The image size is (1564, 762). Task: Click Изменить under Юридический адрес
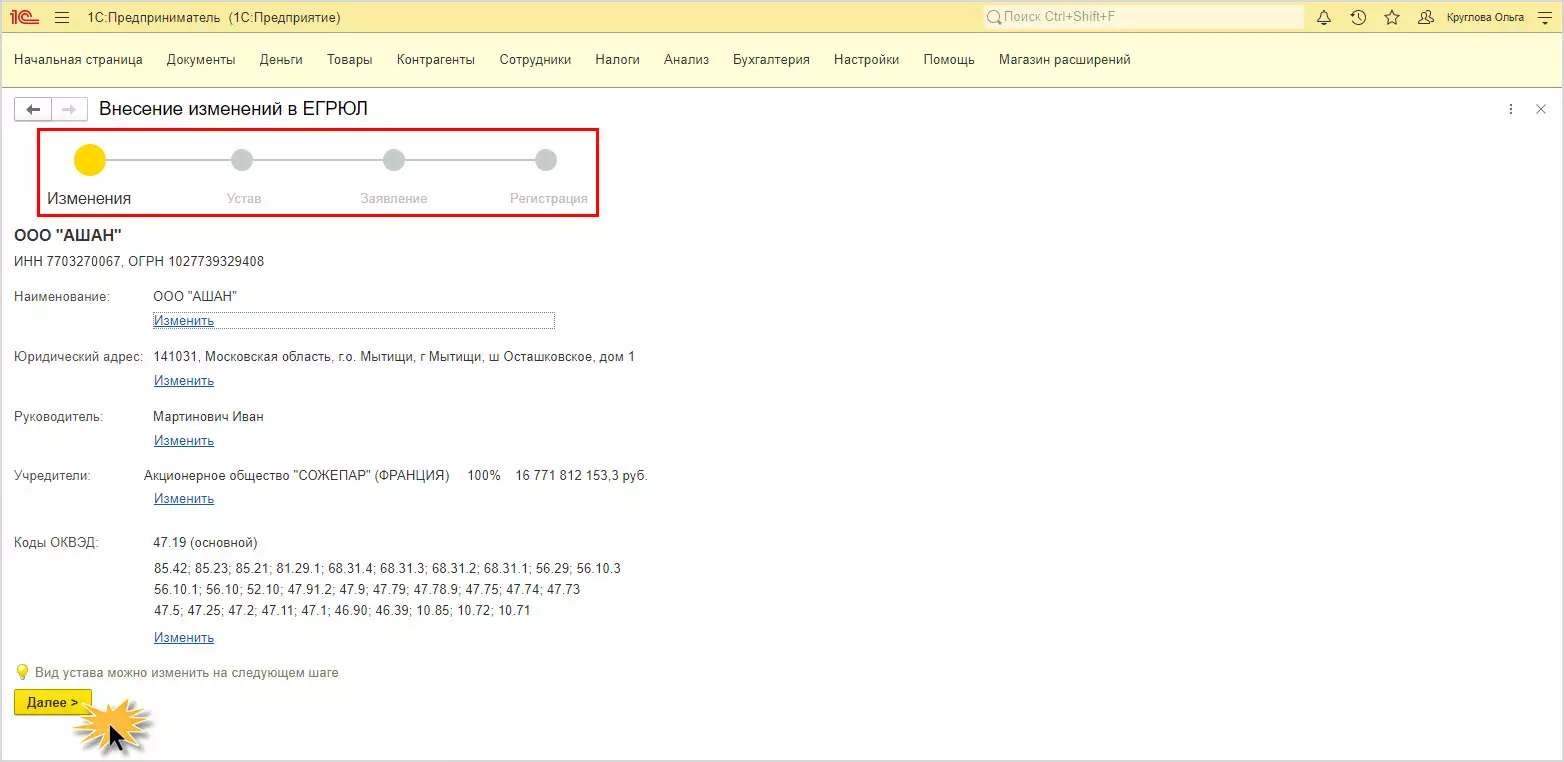184,381
